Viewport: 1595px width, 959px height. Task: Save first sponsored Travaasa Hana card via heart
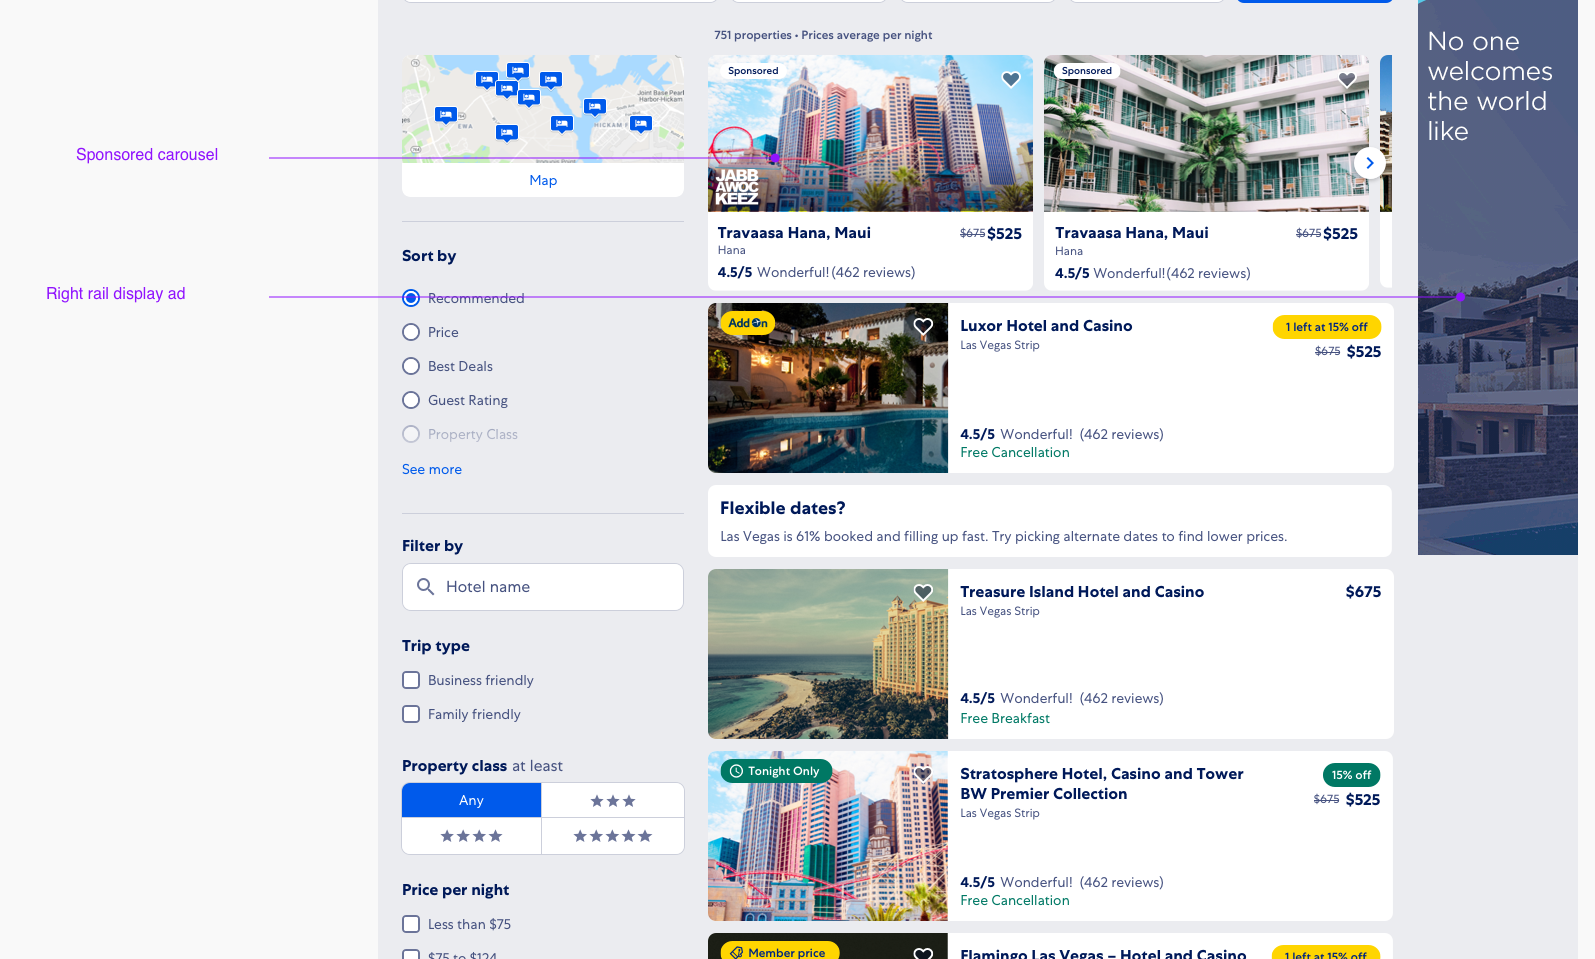pyautogui.click(x=1011, y=80)
